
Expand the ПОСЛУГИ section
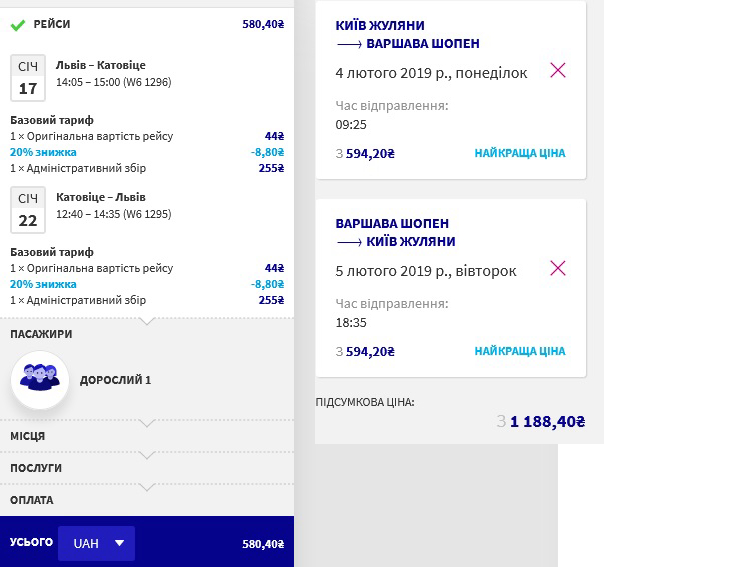coord(147,468)
